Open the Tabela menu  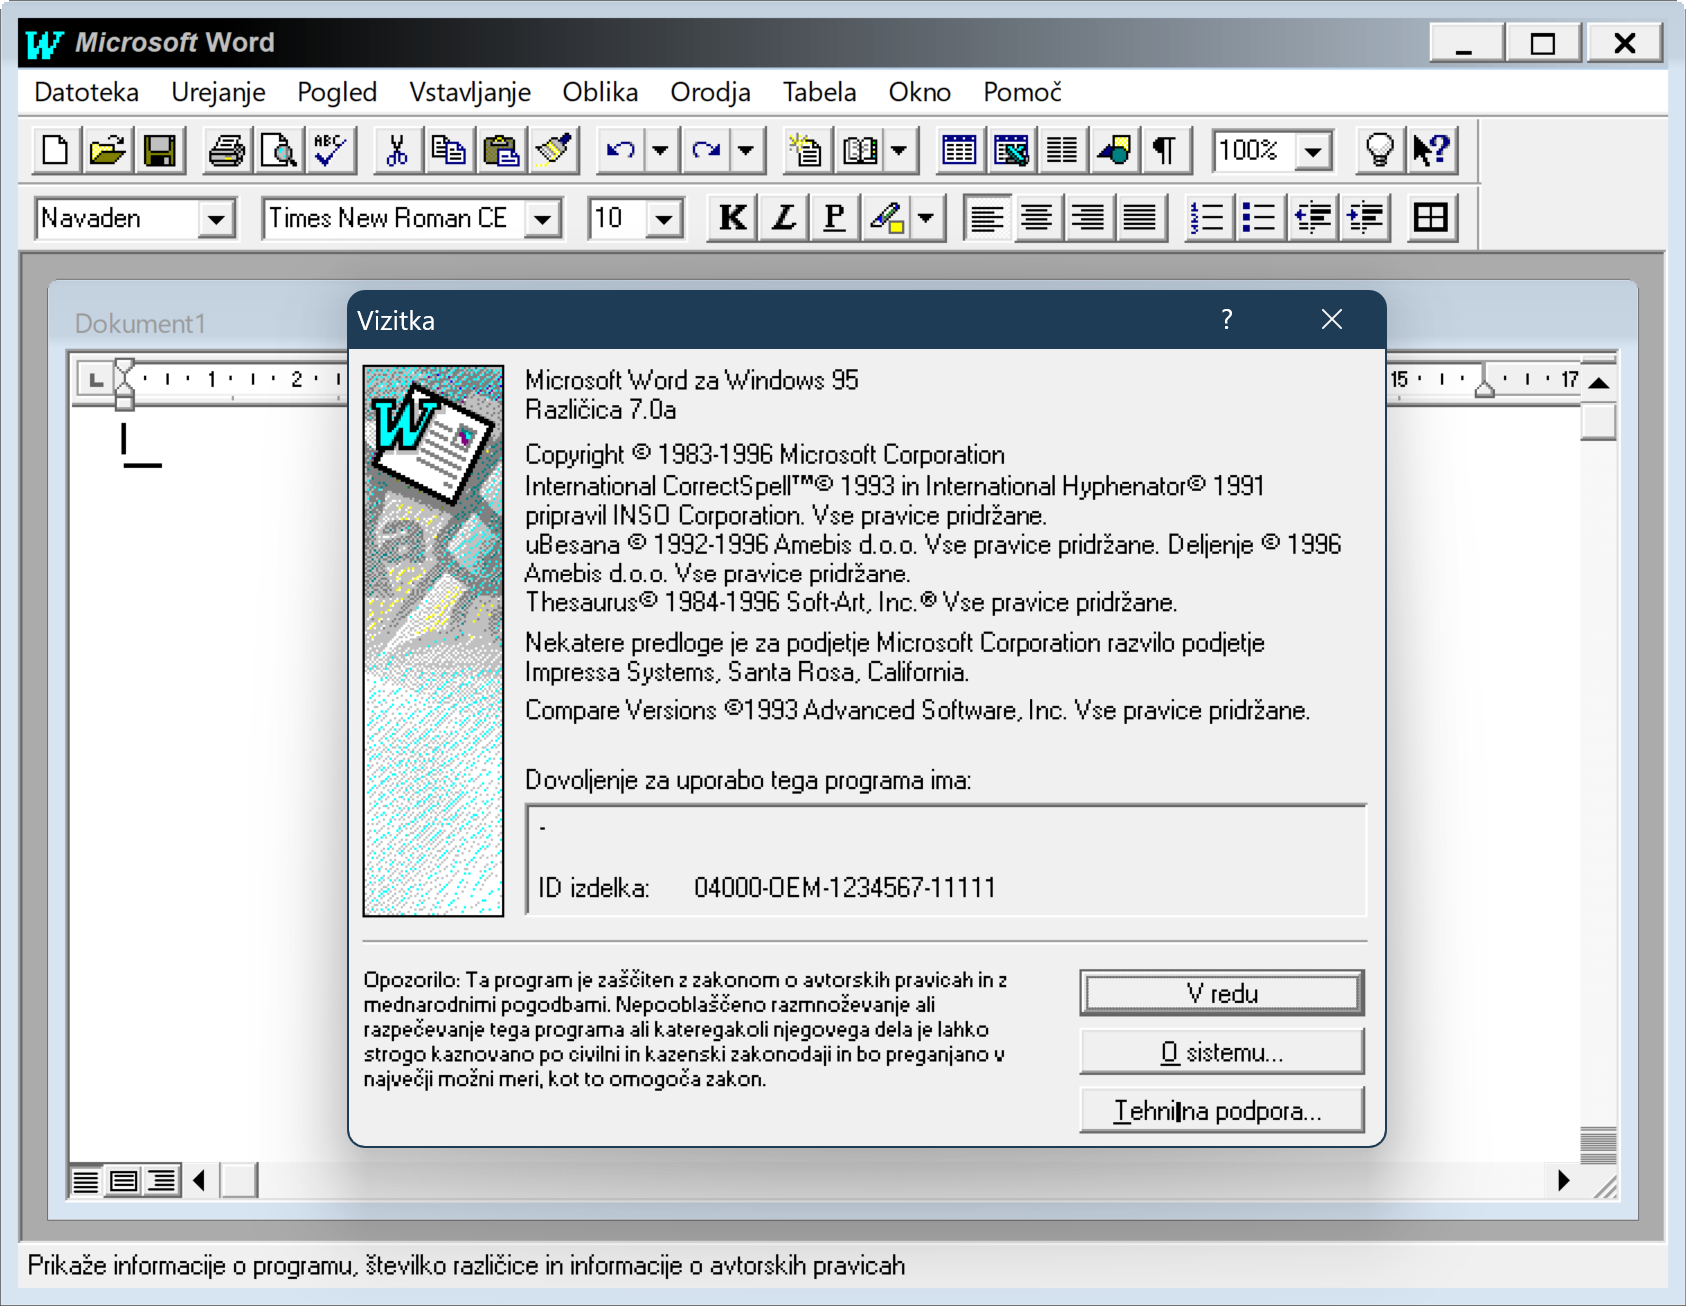819,92
